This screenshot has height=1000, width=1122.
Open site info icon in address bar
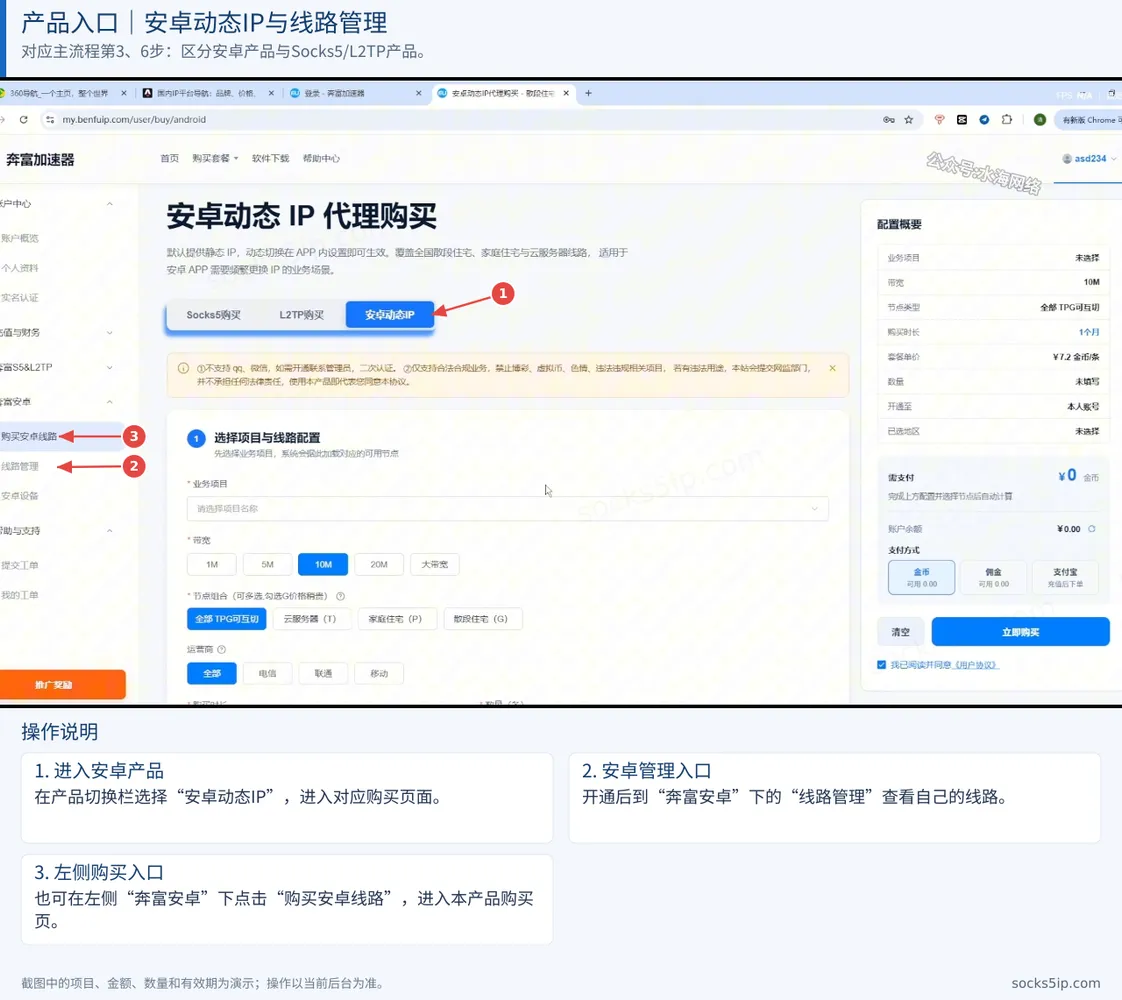pos(49,119)
